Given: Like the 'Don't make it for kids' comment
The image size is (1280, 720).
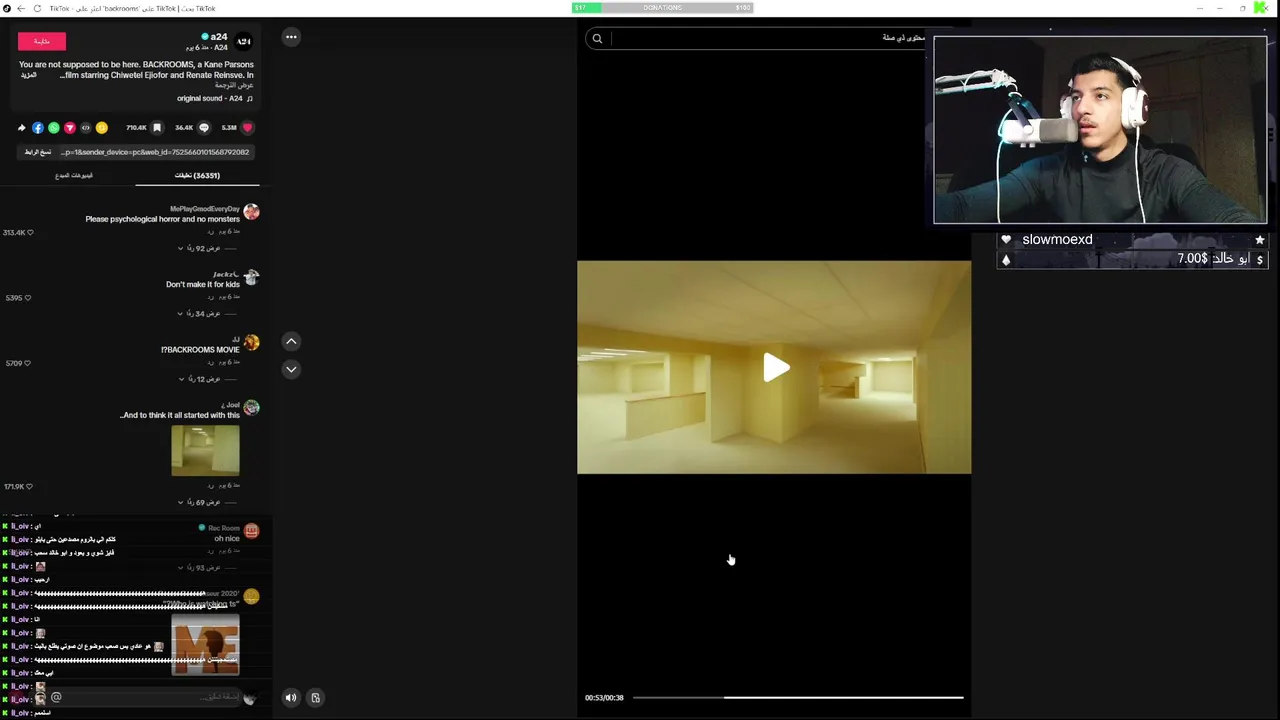Looking at the screenshot, I should [x=27, y=298].
